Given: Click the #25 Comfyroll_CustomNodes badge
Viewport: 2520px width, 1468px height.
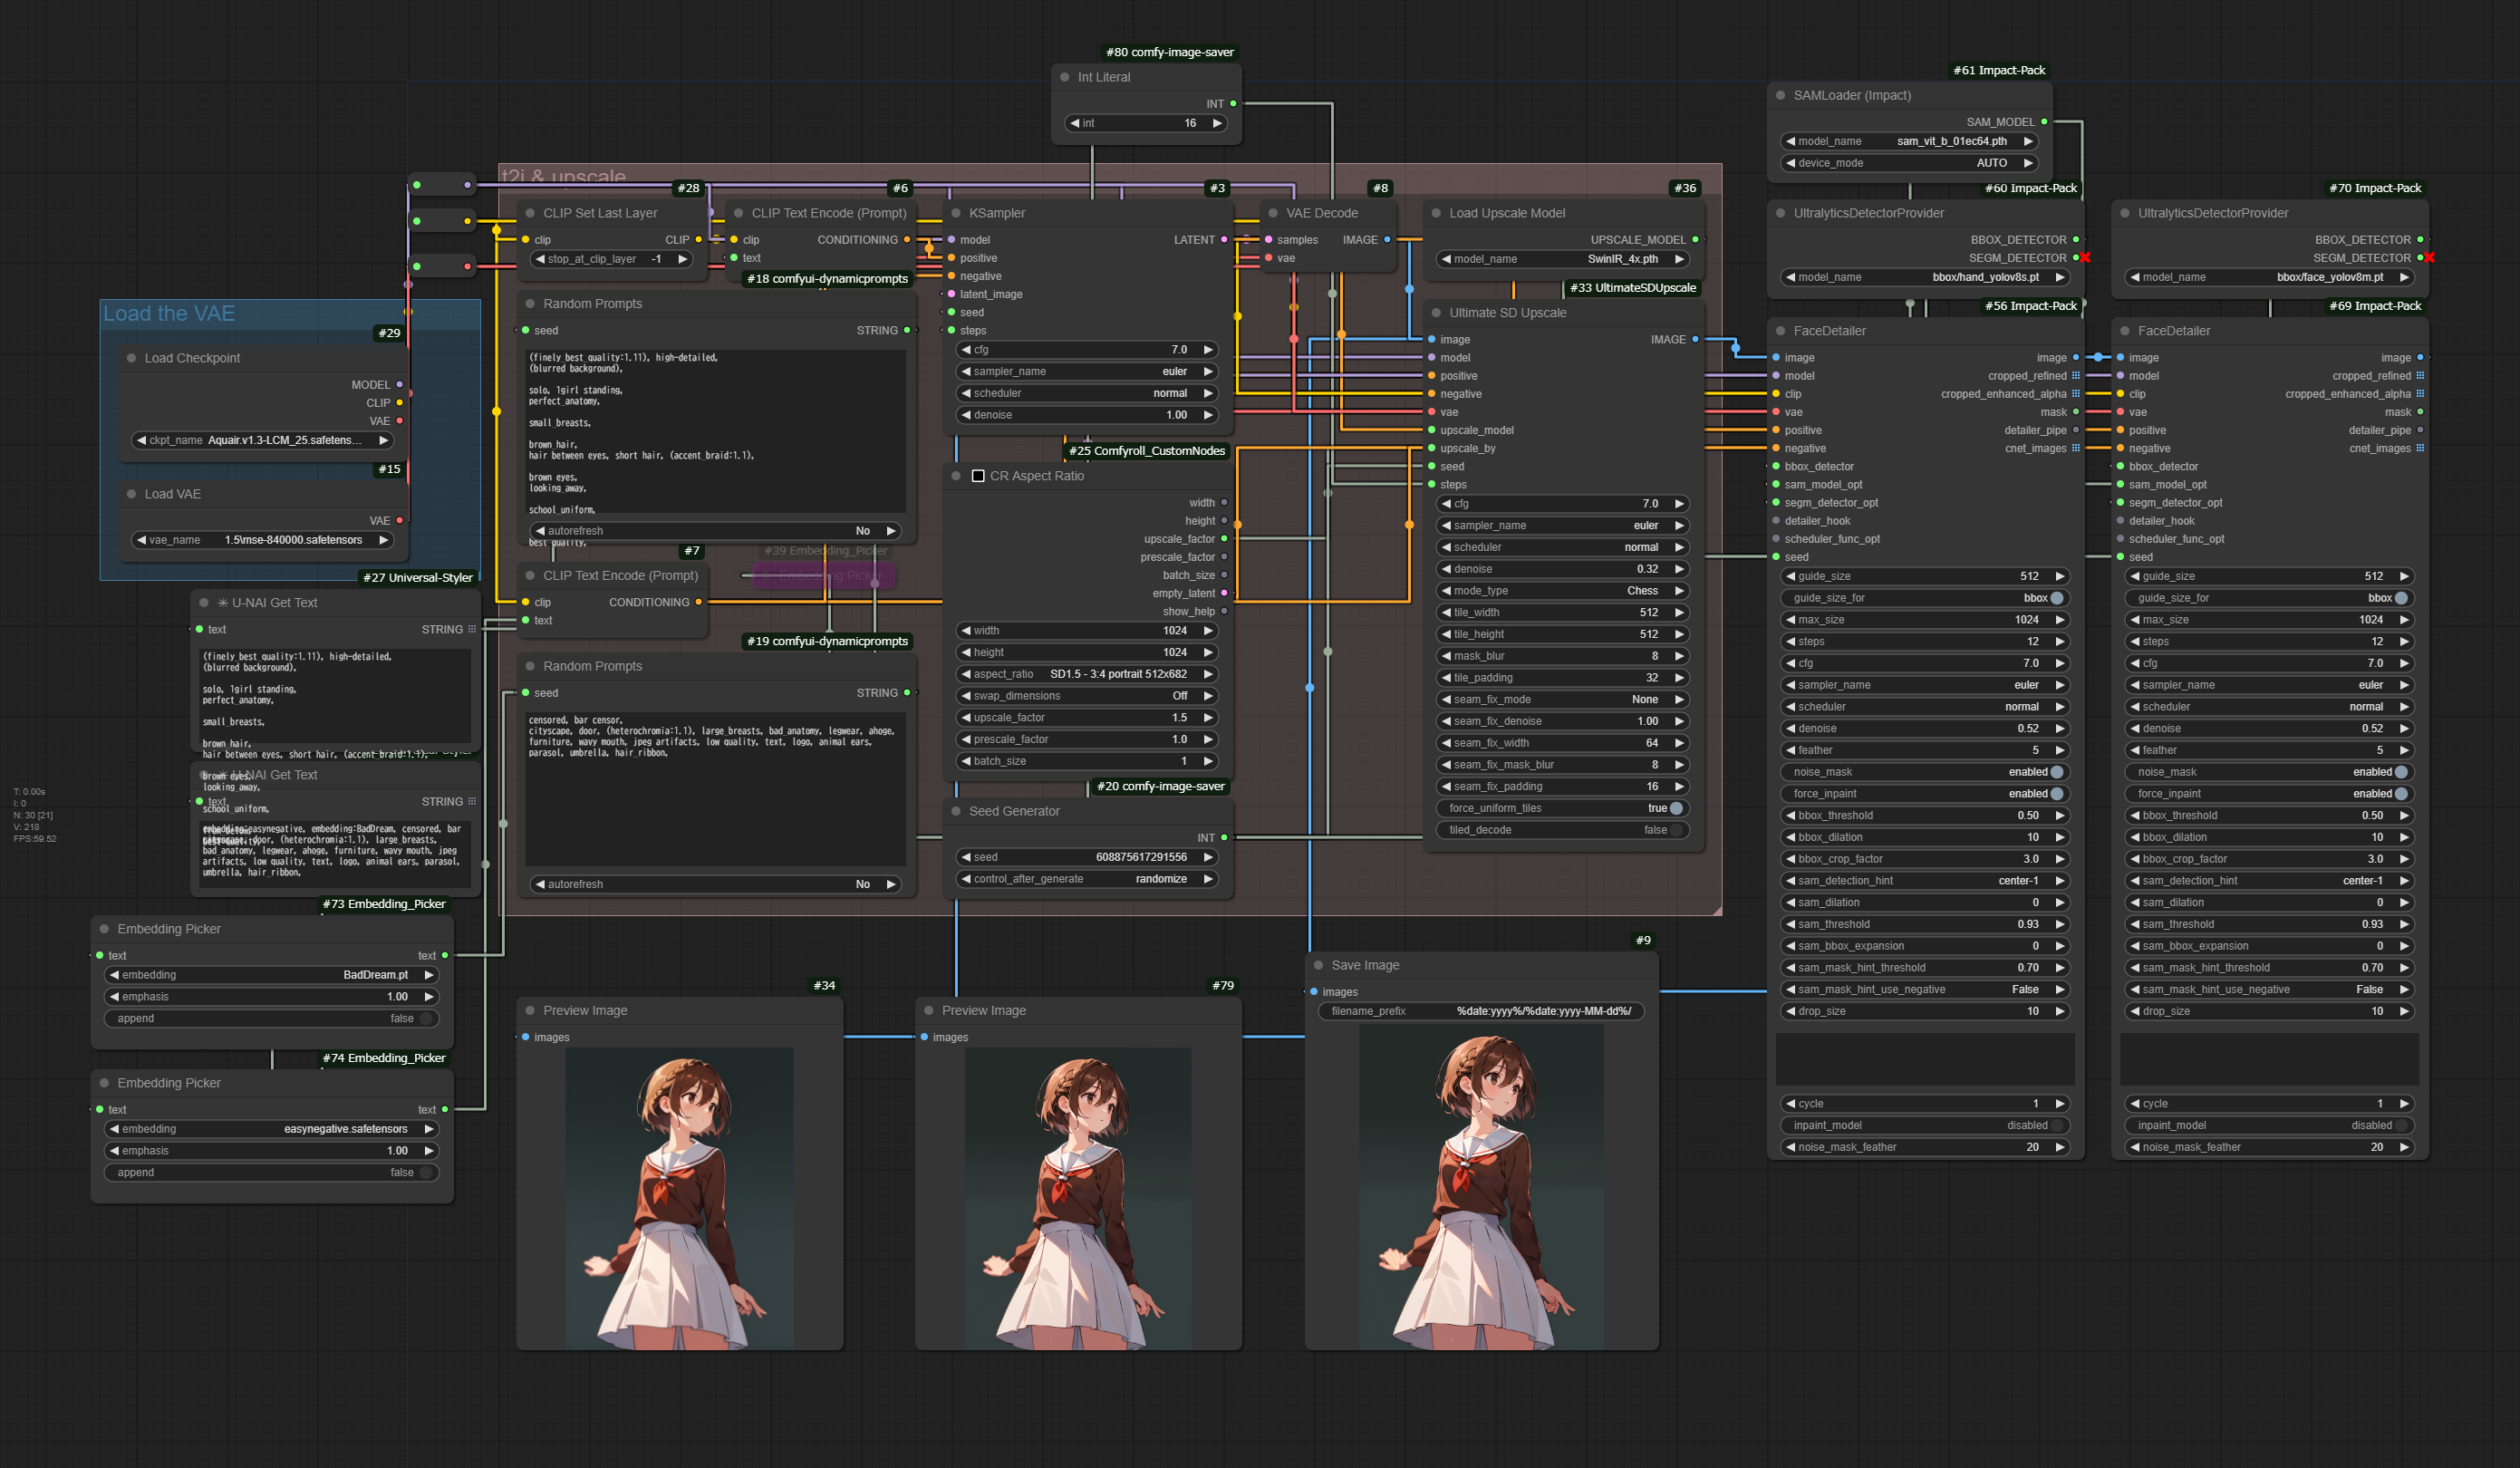Looking at the screenshot, I should pos(1146,451).
